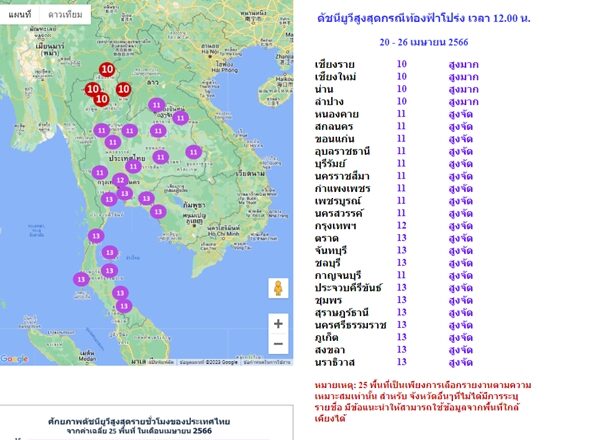Select the westernmost purple 13 marker
Image resolution: width=600 pixels, height=440 pixels.
pos(81,279)
